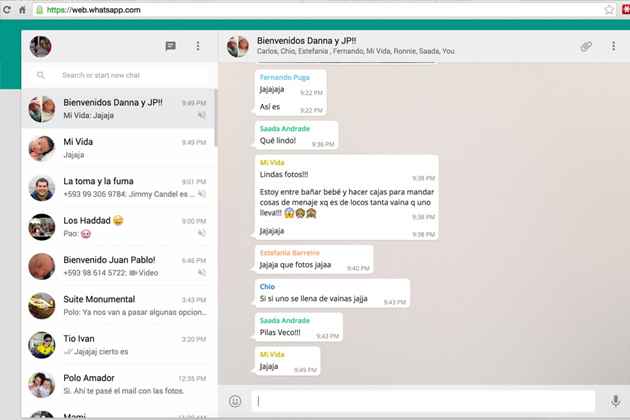Open the conversation three-dot menu
The image size is (630, 420).
click(612, 46)
